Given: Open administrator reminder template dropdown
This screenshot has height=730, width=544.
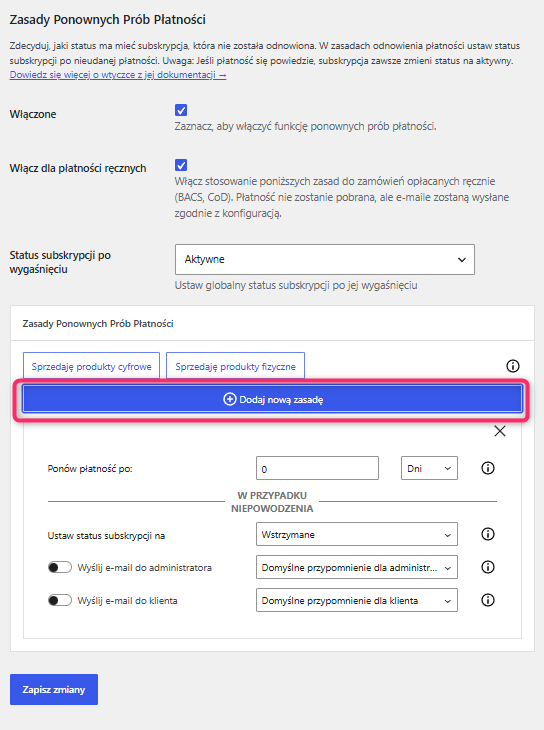Looking at the screenshot, I should [357, 568].
